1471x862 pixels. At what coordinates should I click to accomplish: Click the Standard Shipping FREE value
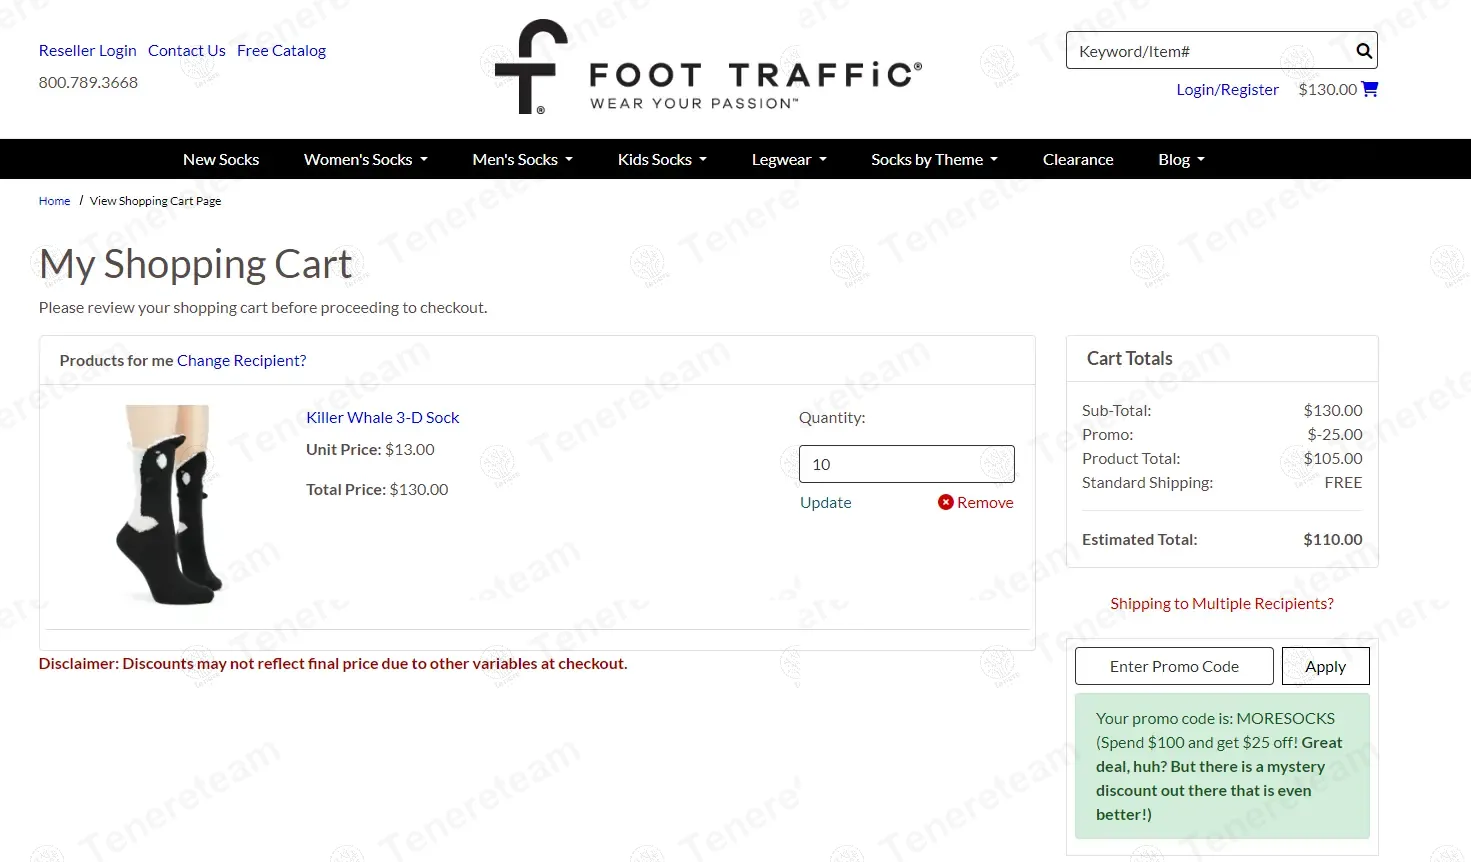1343,482
